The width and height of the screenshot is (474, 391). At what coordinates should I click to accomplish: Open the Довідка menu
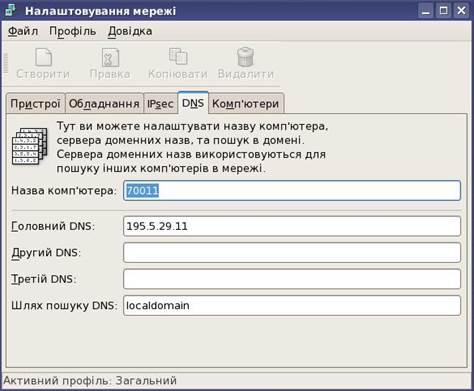130,31
